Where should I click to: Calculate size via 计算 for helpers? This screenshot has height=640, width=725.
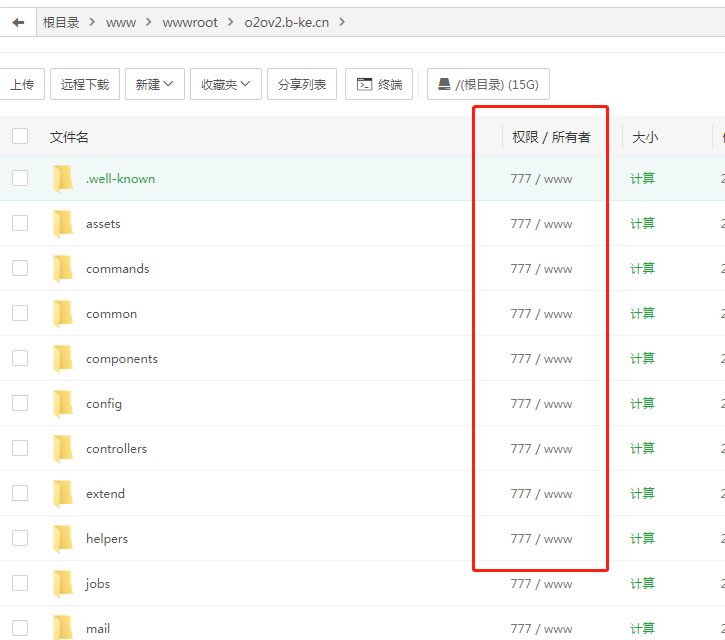(642, 539)
